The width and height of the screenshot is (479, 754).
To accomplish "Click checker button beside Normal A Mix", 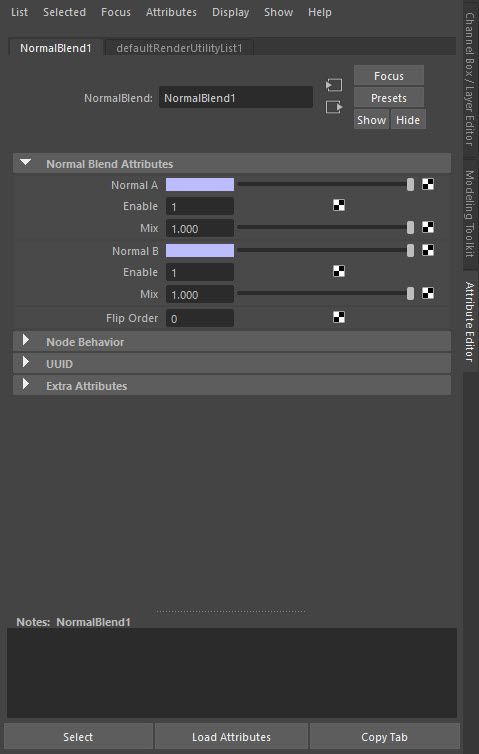I will [428, 227].
